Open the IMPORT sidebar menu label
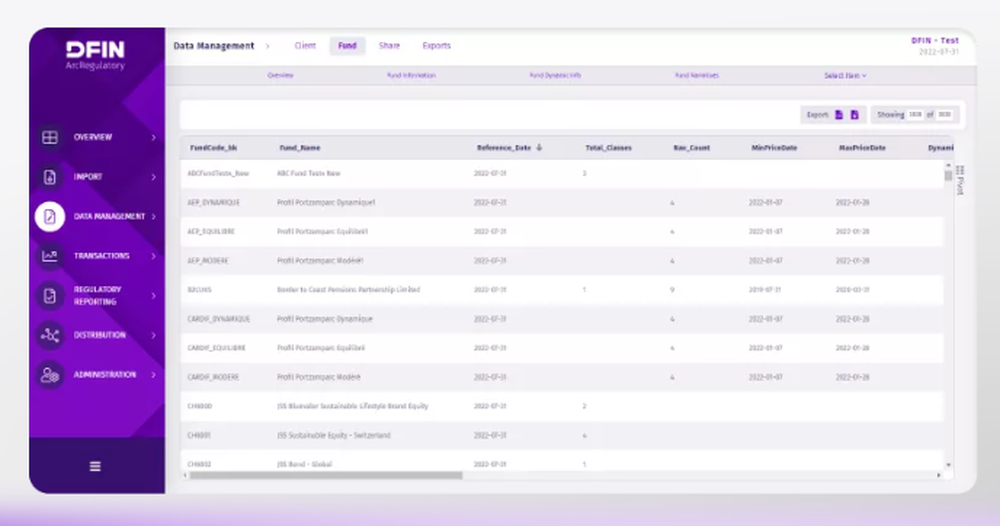This screenshot has width=1000, height=526. point(88,177)
